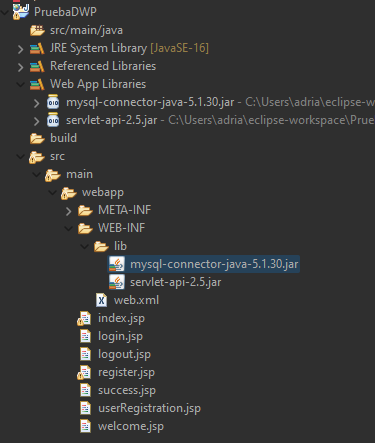The image size is (375, 443).
Task: Select servlet-api-2.5.jar label under Web App Libraries
Action: point(111,120)
